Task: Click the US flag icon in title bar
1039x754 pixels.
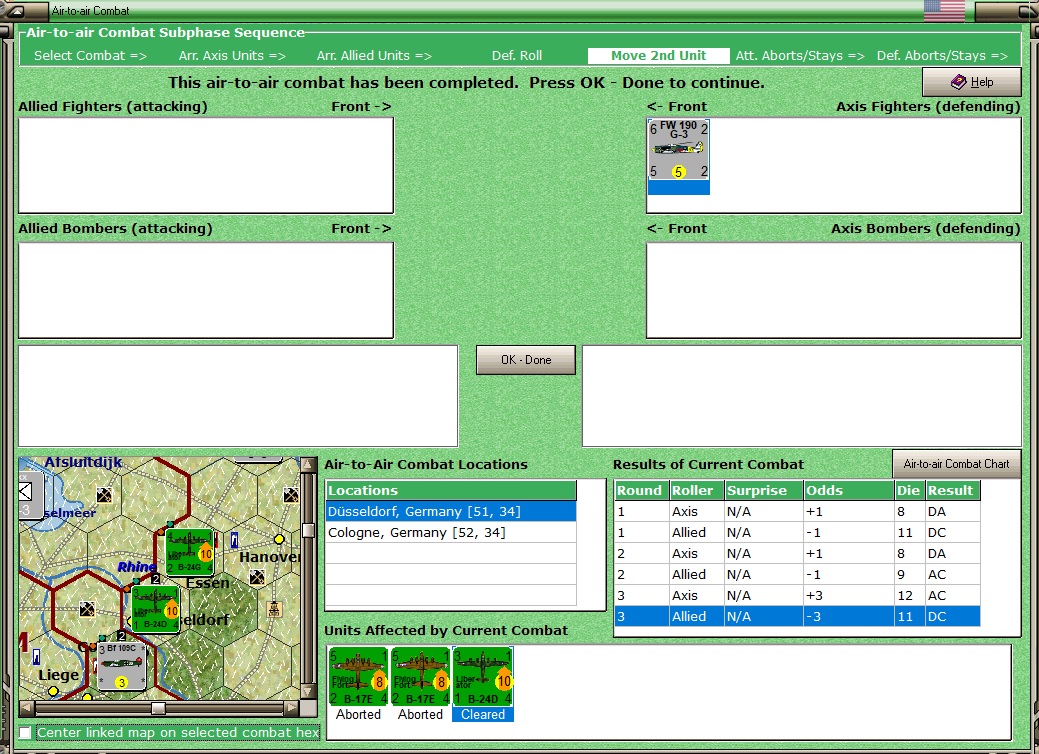Action: (x=944, y=11)
